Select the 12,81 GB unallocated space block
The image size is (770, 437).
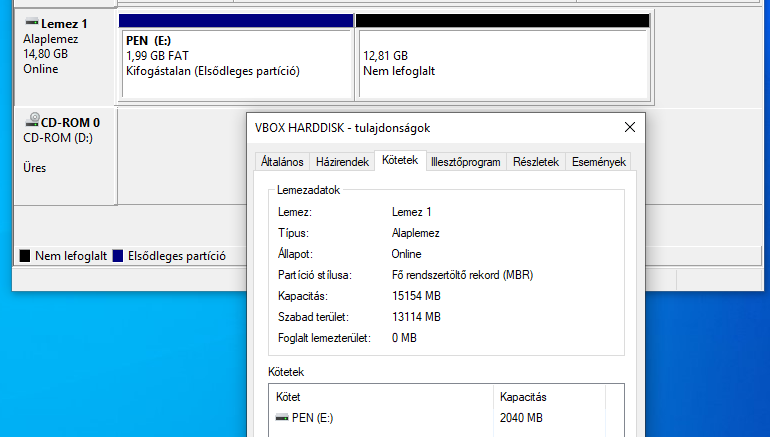[503, 64]
